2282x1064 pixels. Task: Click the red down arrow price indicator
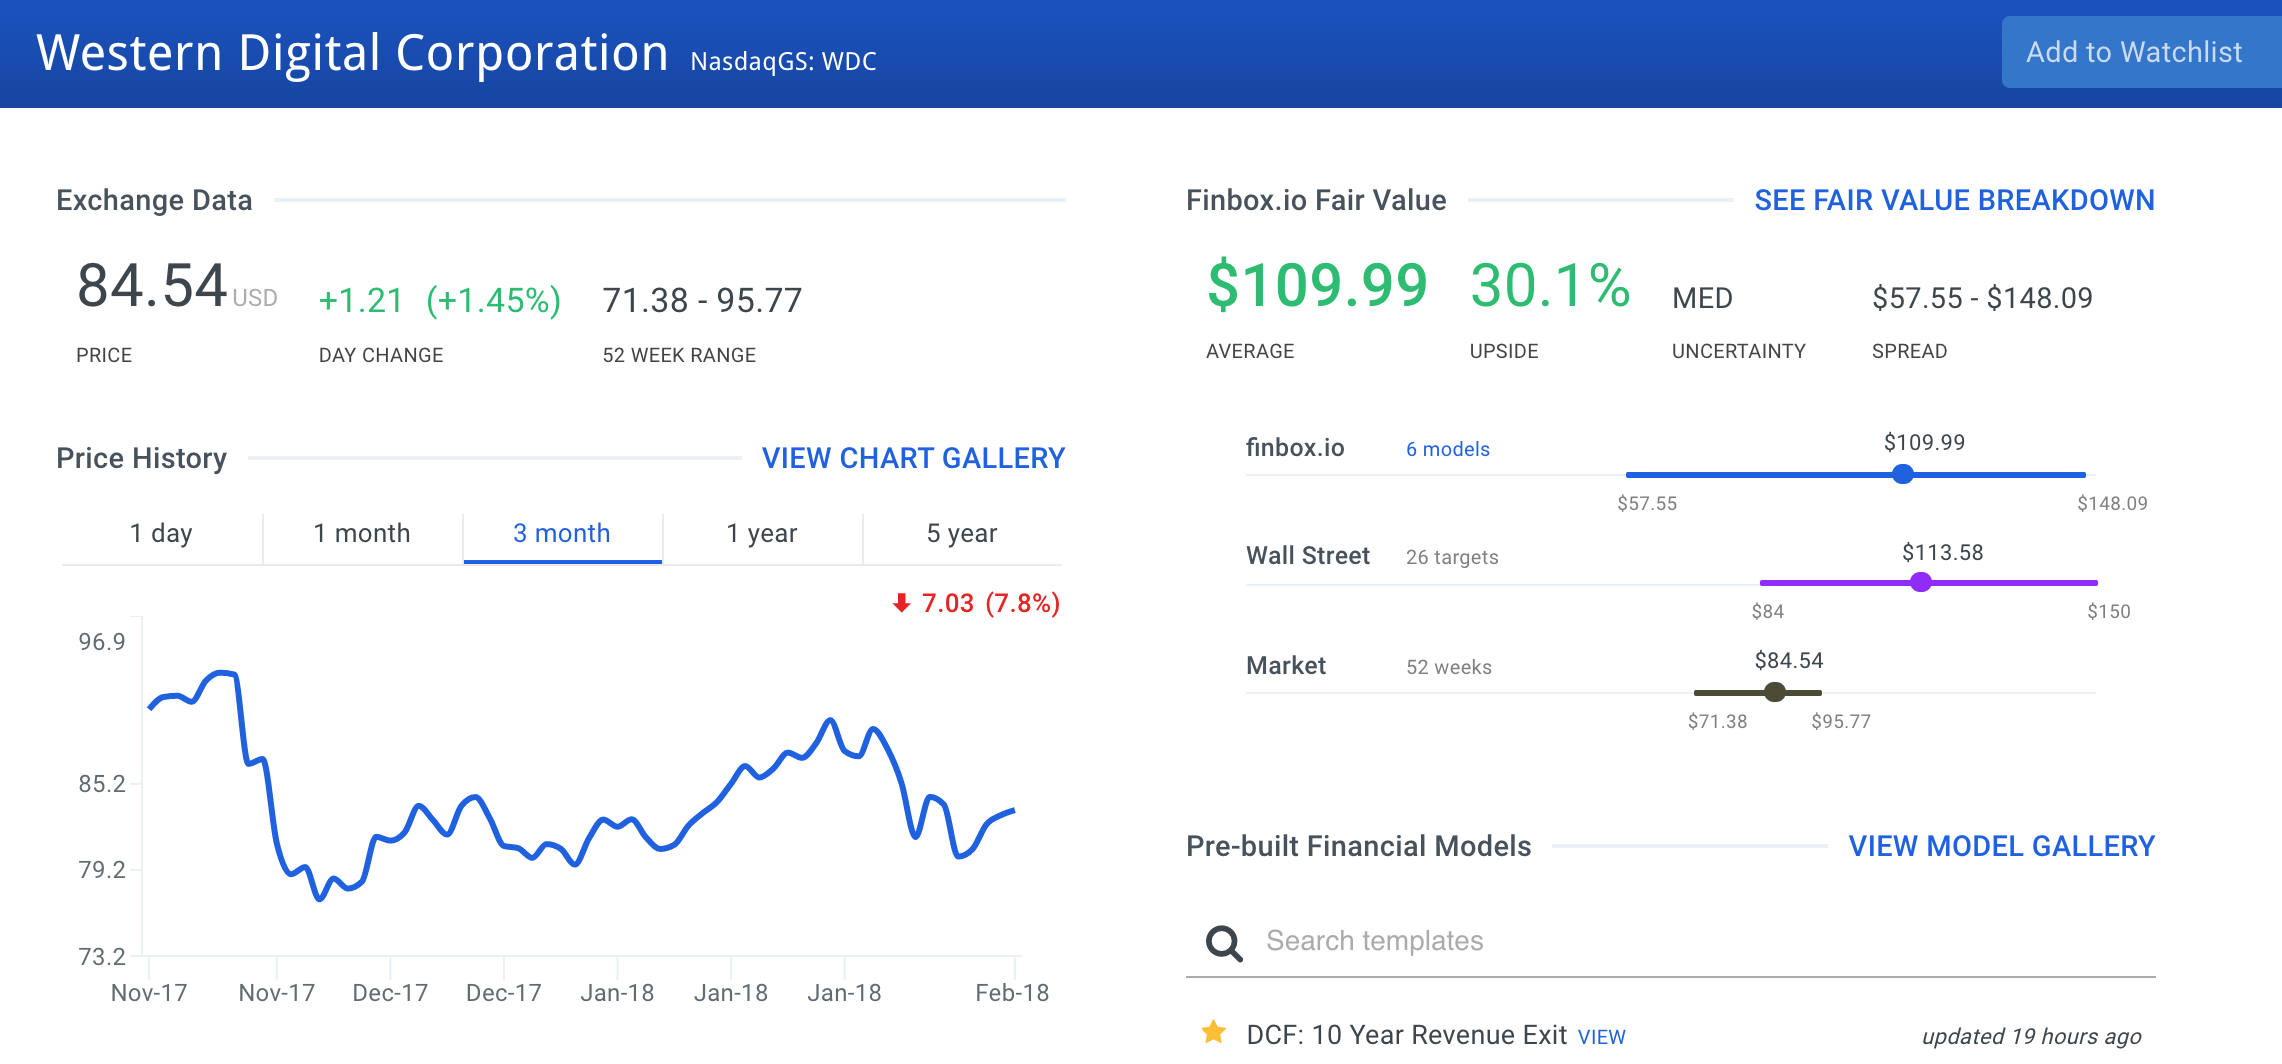(x=901, y=603)
